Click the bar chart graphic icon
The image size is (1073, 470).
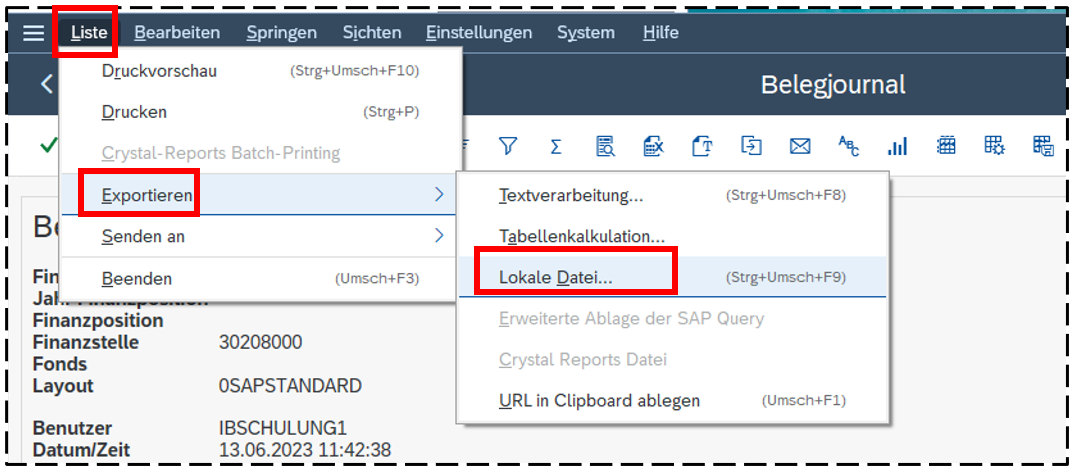pyautogui.click(x=897, y=146)
